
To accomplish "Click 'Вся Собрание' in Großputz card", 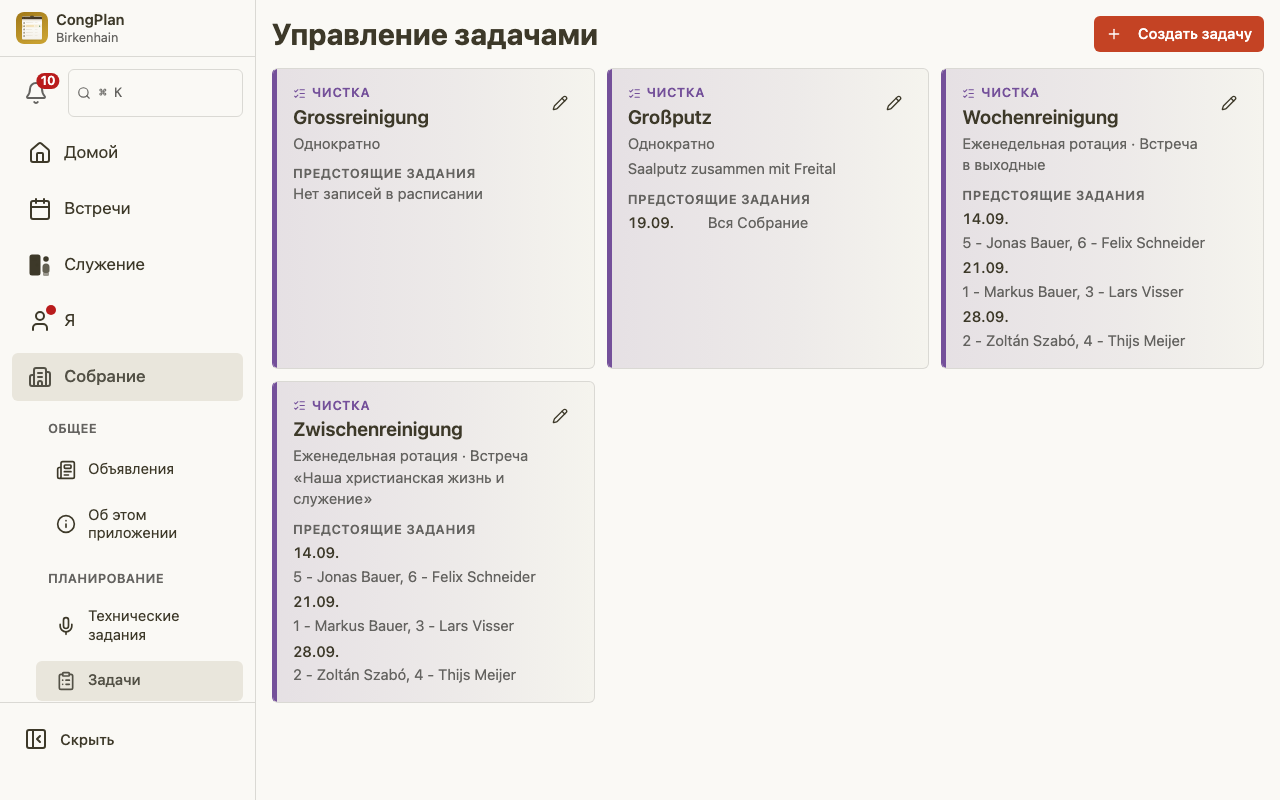I will tap(758, 223).
